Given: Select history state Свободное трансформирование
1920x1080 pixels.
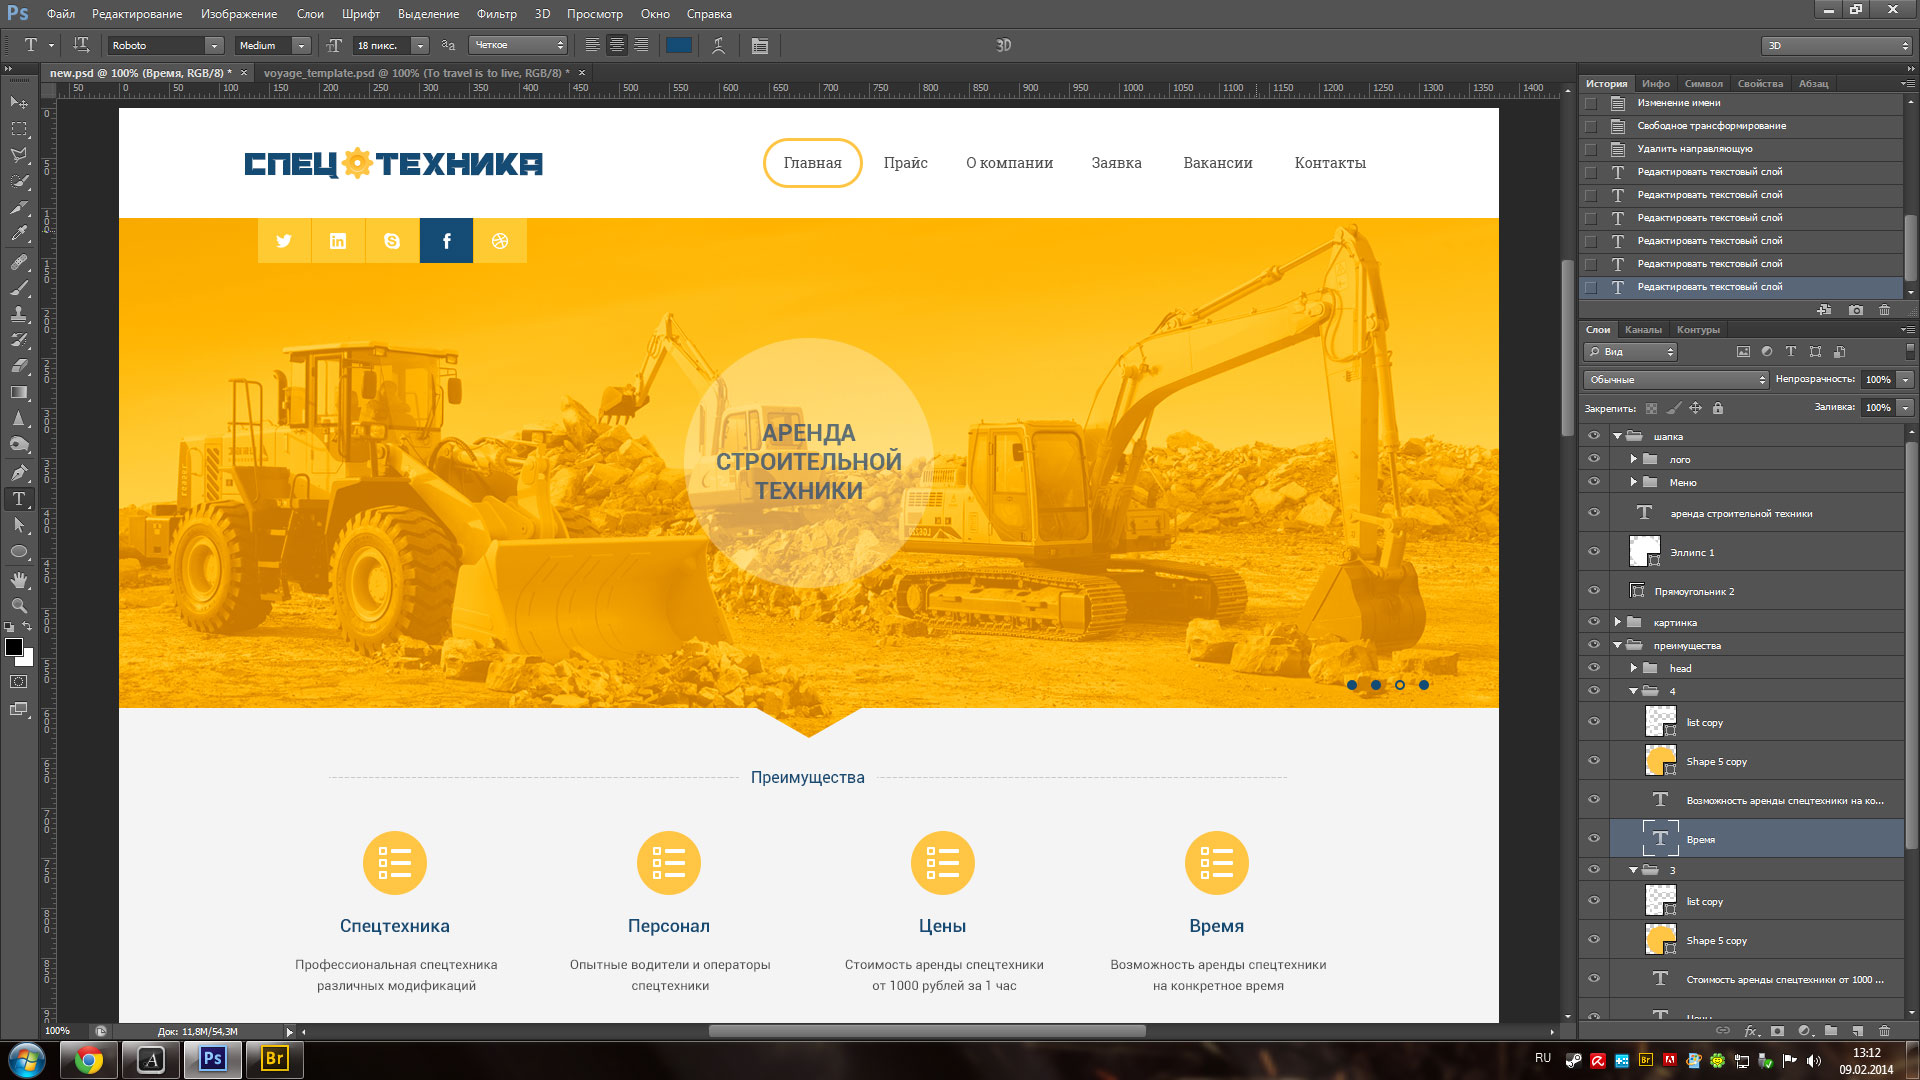Looking at the screenshot, I should [x=1741, y=126].
